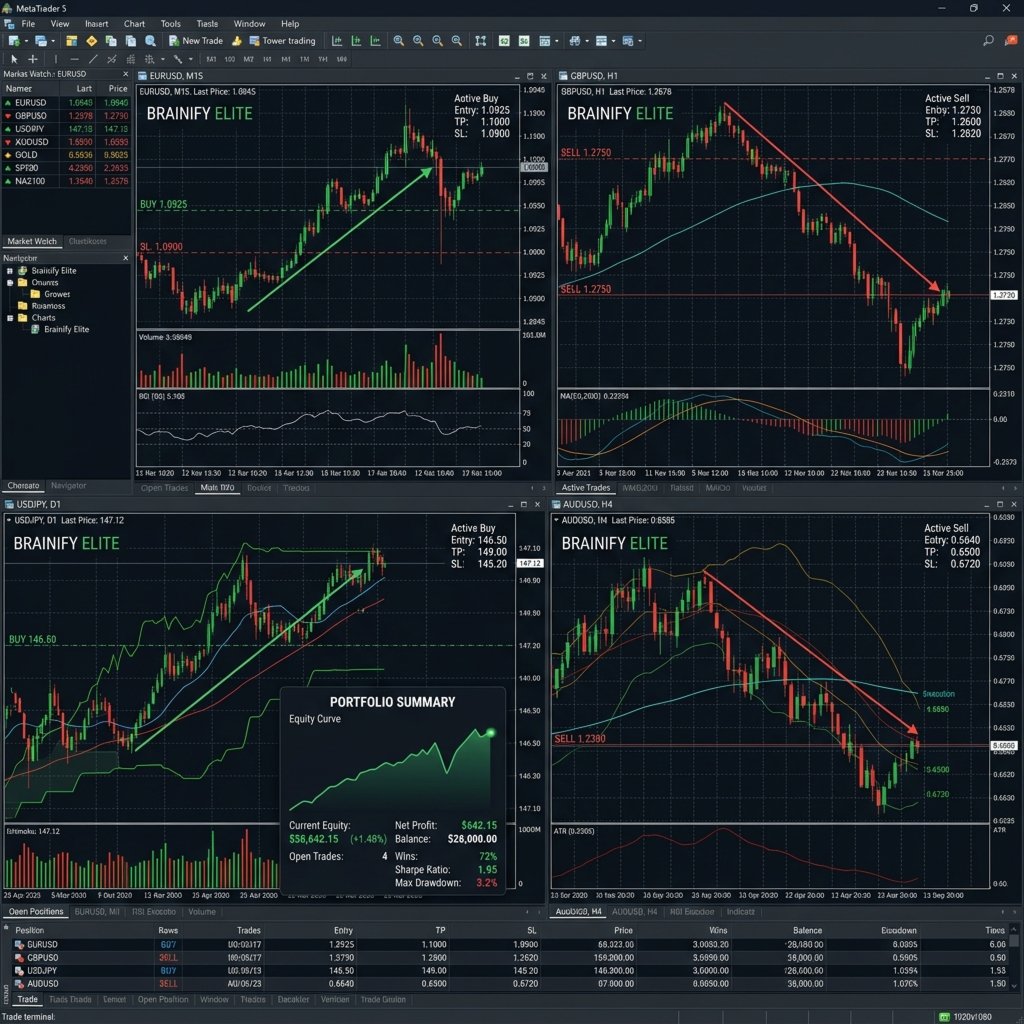Toggle the MZ timeframe button

point(248,59)
